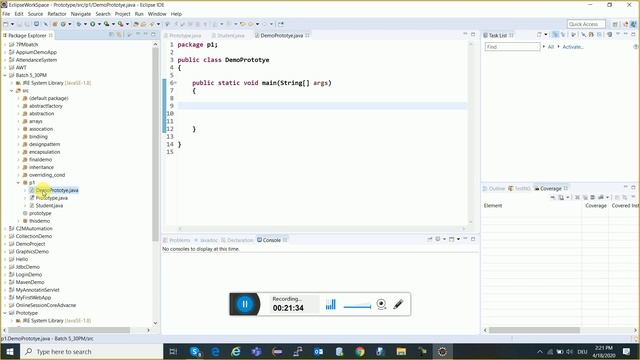Click the taskbar search box

click(91, 351)
